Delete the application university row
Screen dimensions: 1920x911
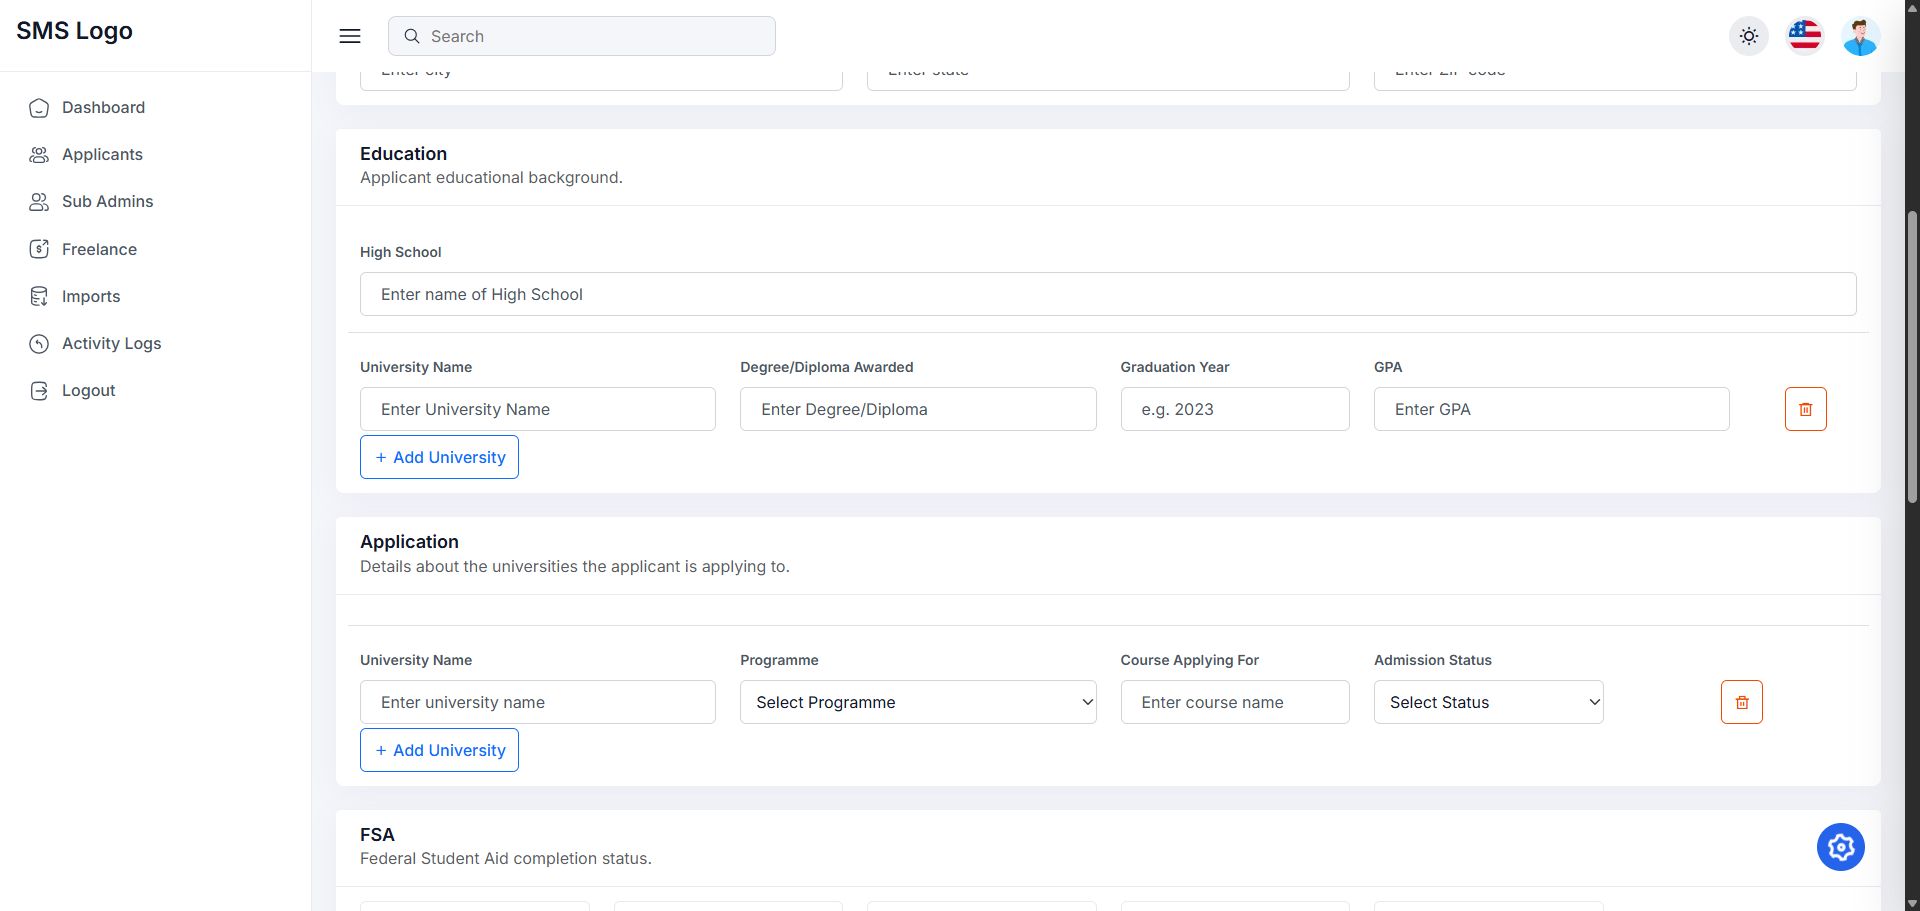click(x=1741, y=702)
